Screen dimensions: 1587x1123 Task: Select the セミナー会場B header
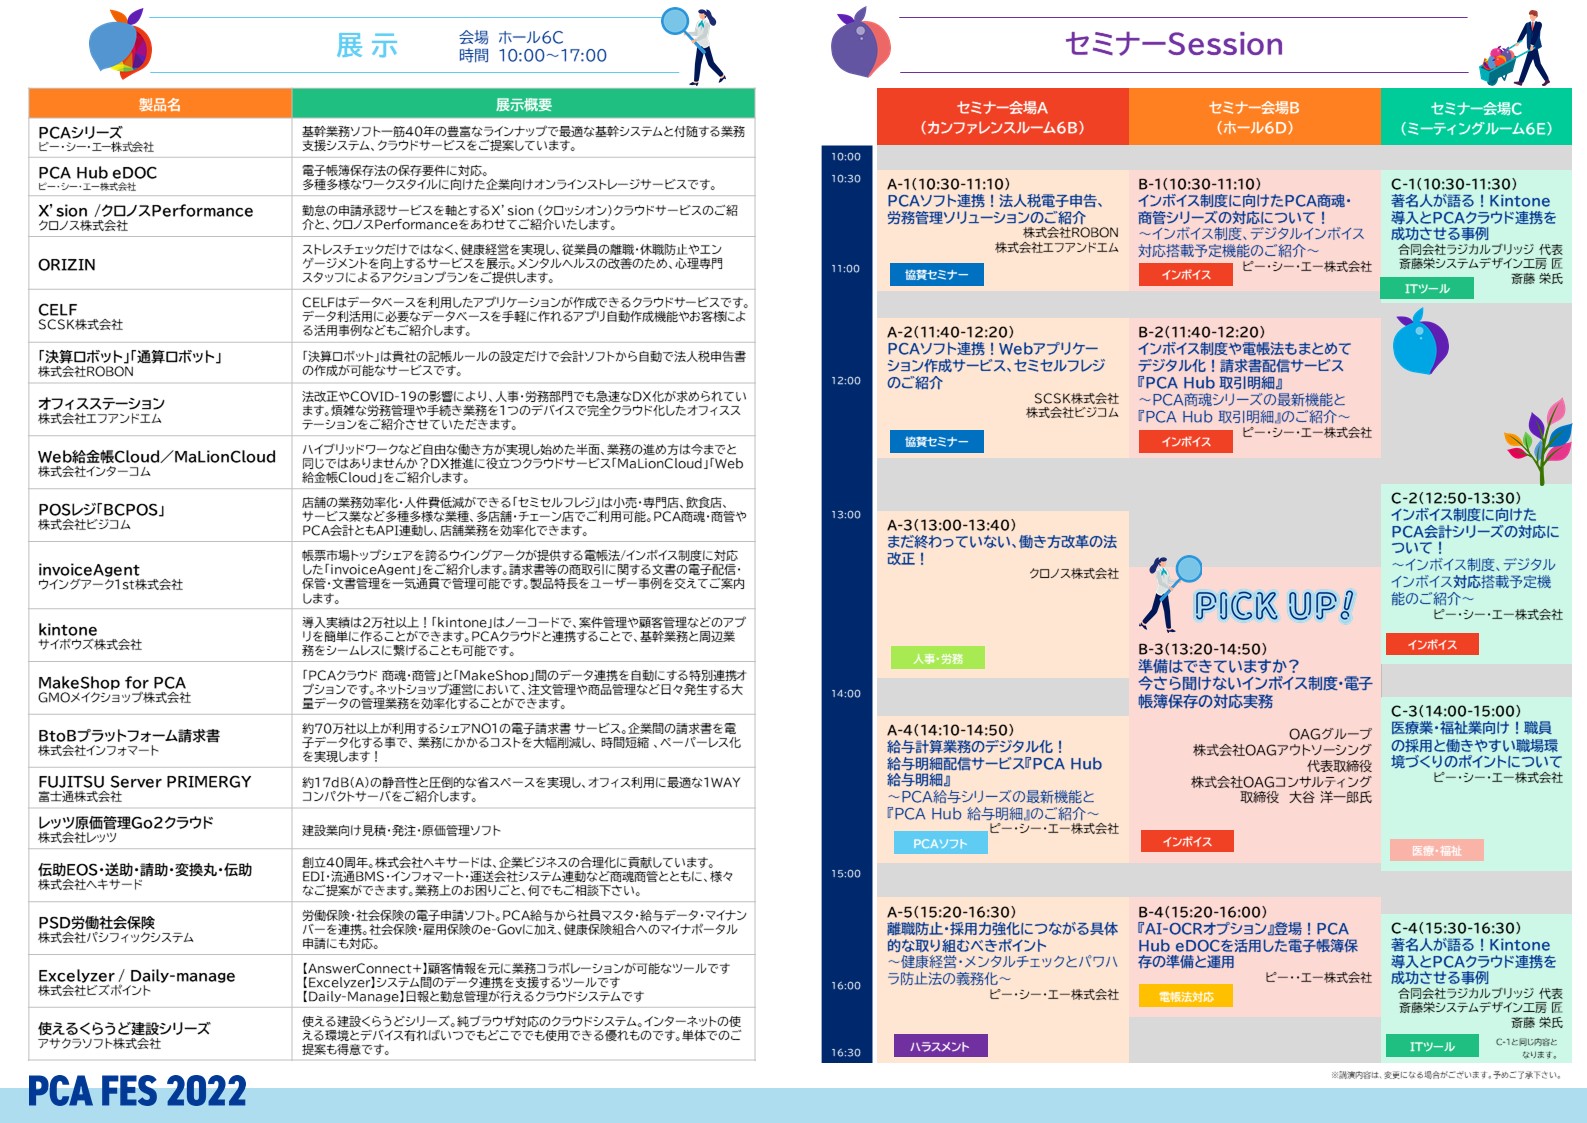1254,117
